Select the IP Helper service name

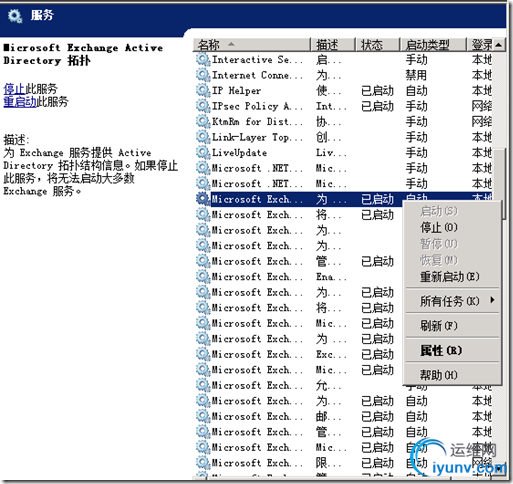tap(236, 90)
